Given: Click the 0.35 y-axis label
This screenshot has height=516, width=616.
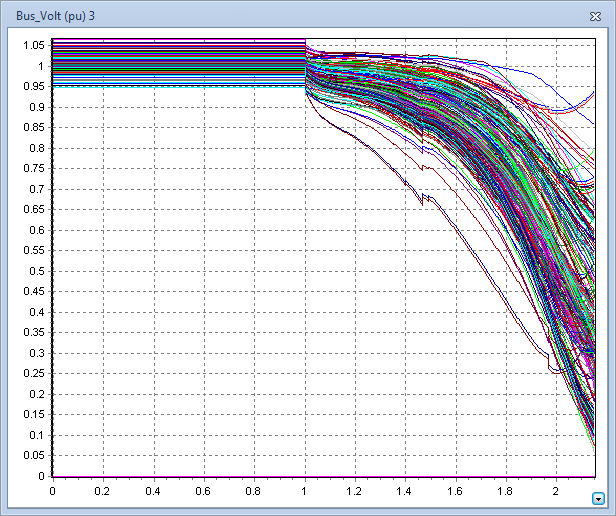Looking at the screenshot, I should 34,332.
